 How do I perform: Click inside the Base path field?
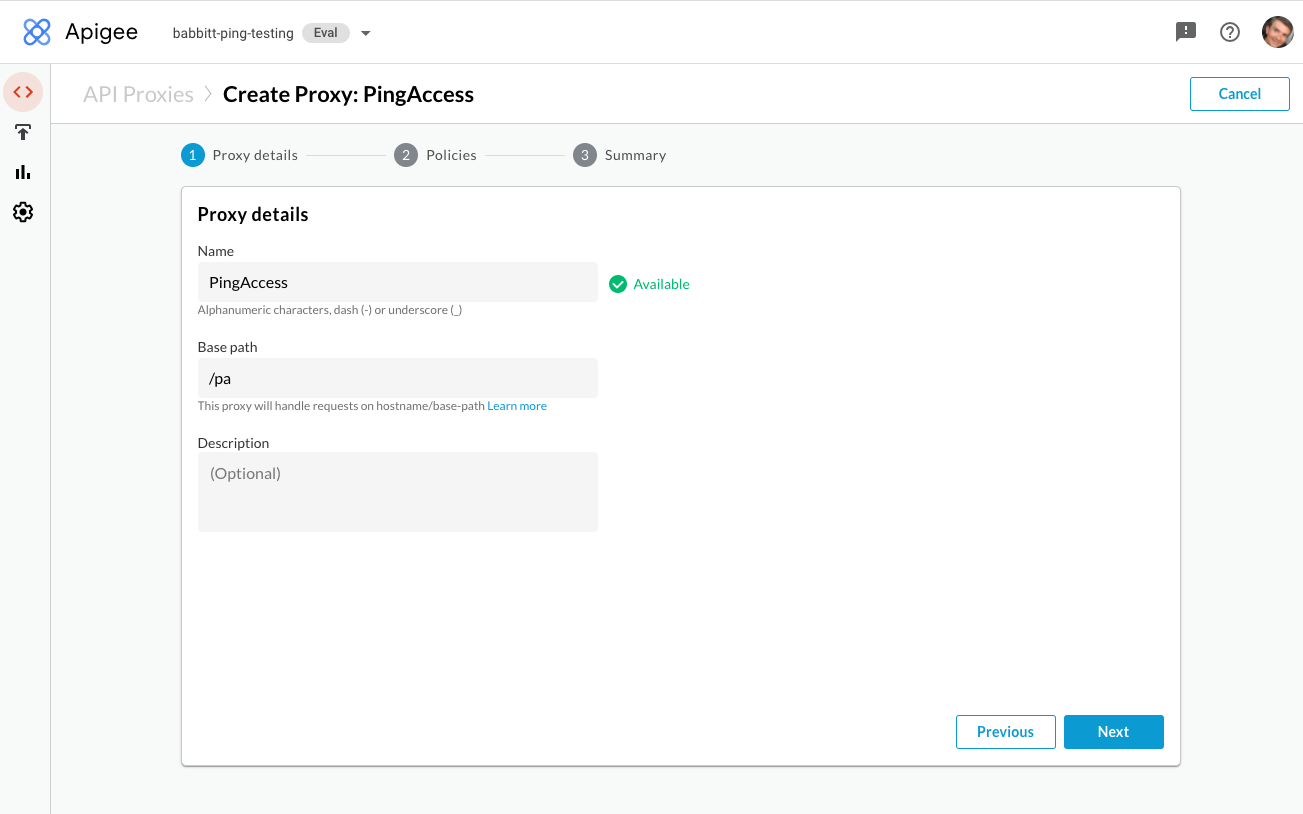tap(397, 378)
